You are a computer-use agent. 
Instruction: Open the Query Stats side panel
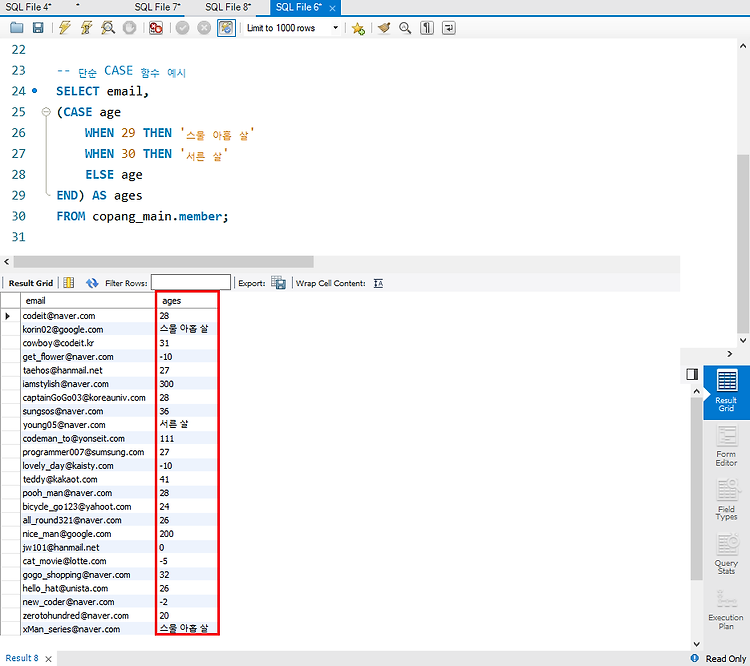[726, 554]
